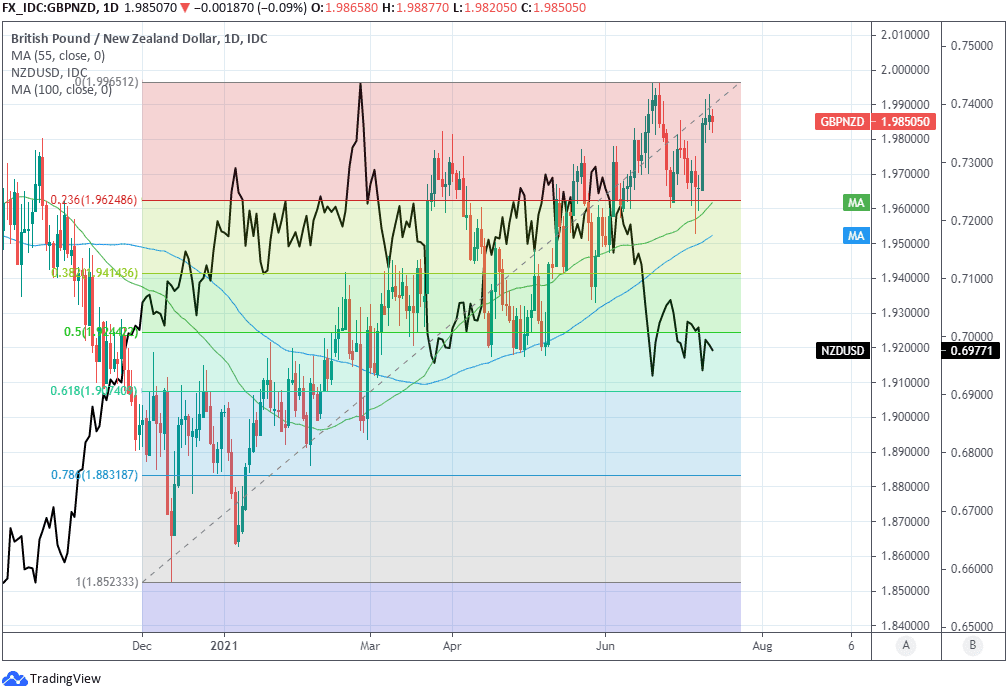Toggle the A auto-scale button
This screenshot has height=690, width=1006.
tap(905, 645)
